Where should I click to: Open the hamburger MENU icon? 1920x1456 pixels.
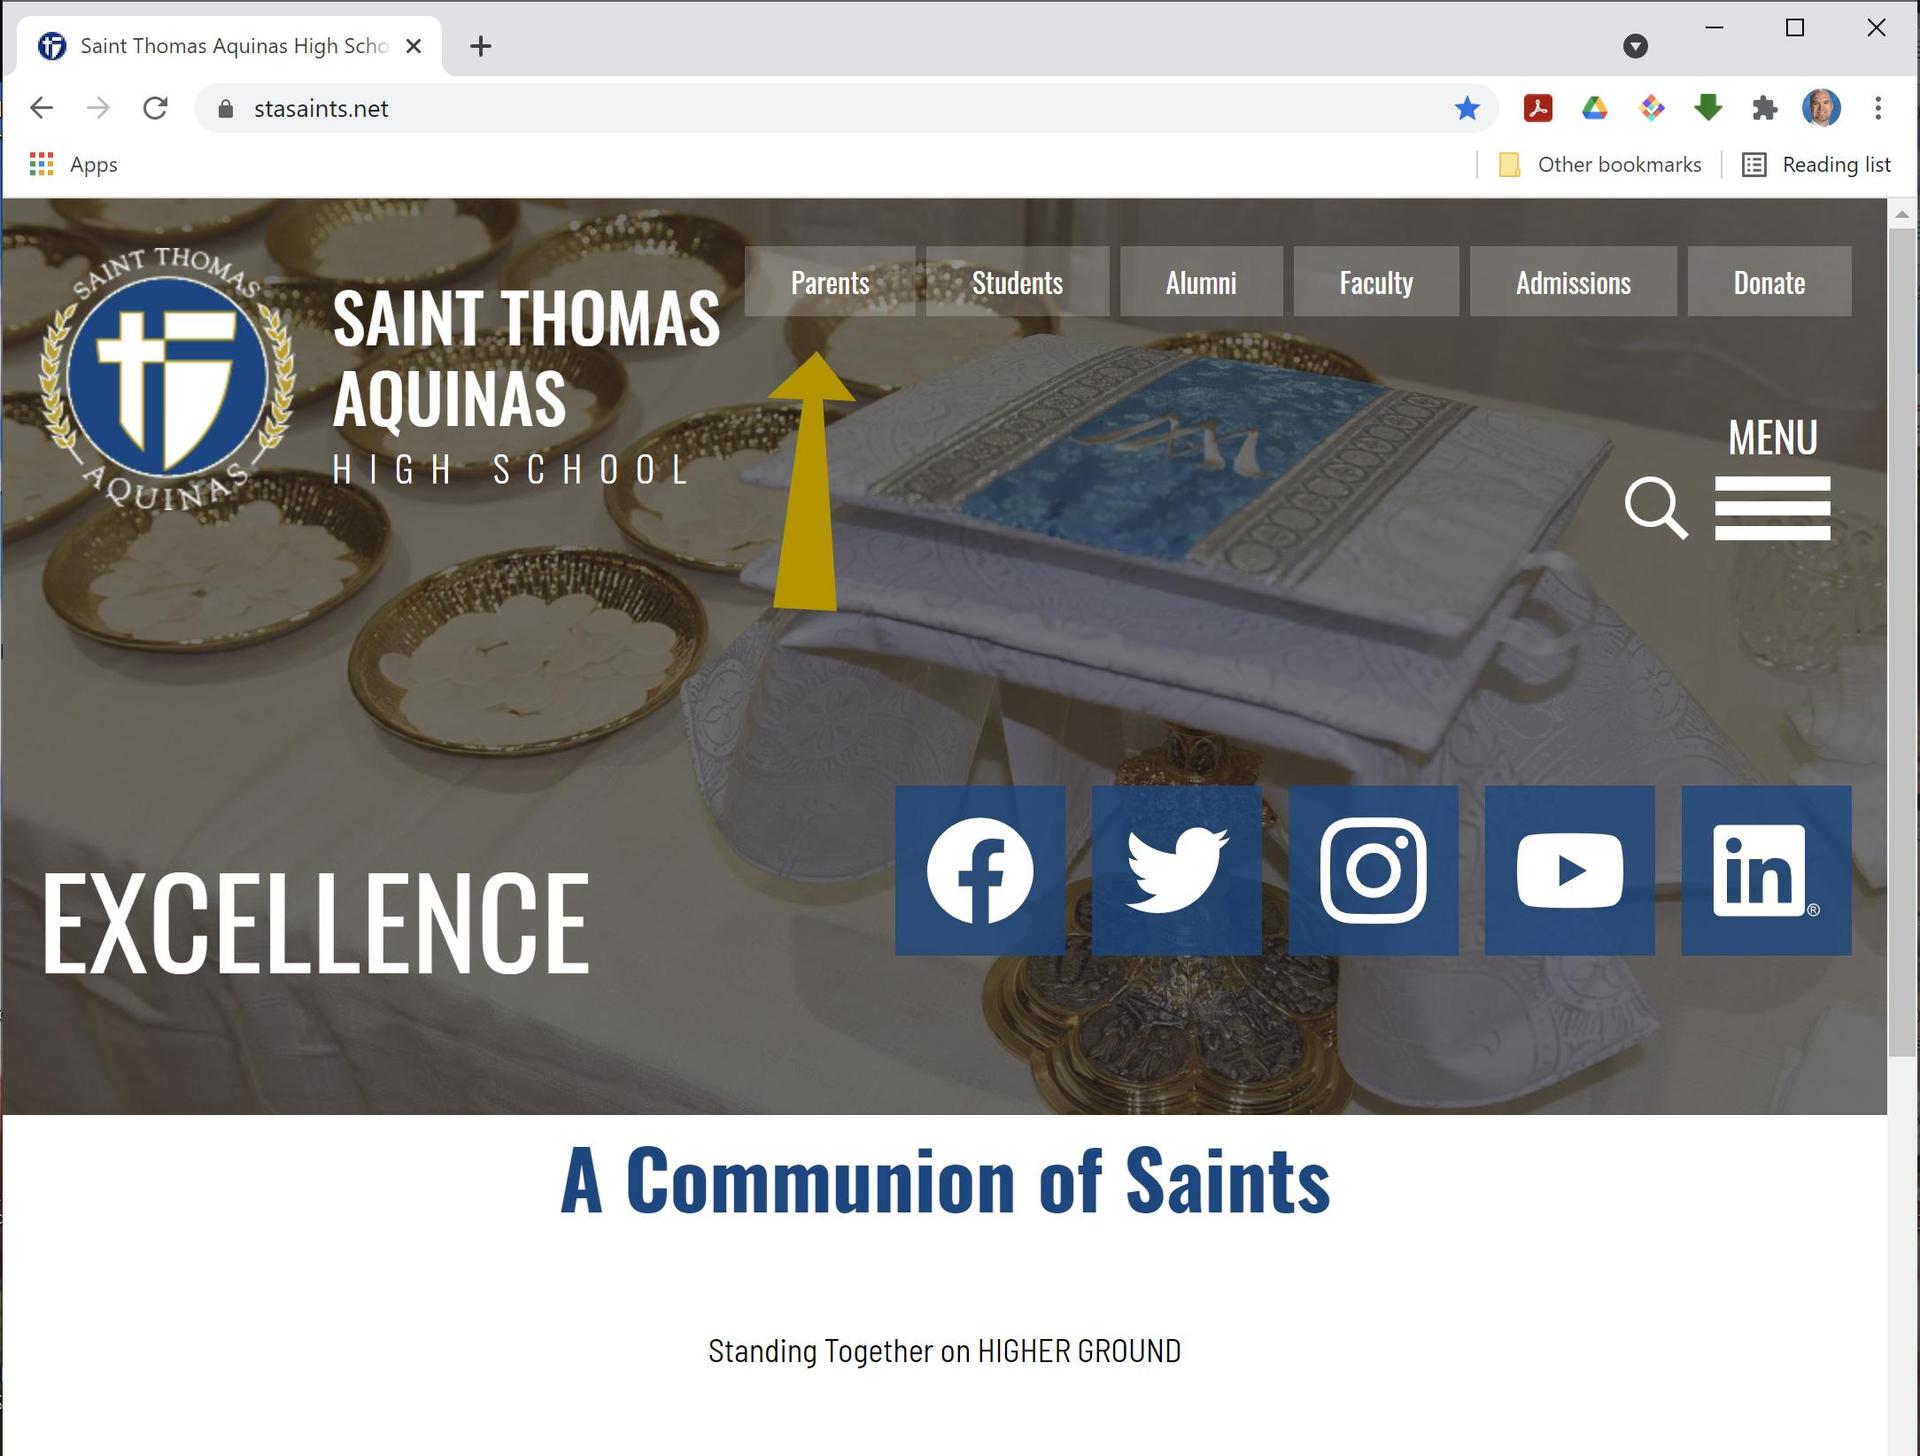coord(1772,508)
